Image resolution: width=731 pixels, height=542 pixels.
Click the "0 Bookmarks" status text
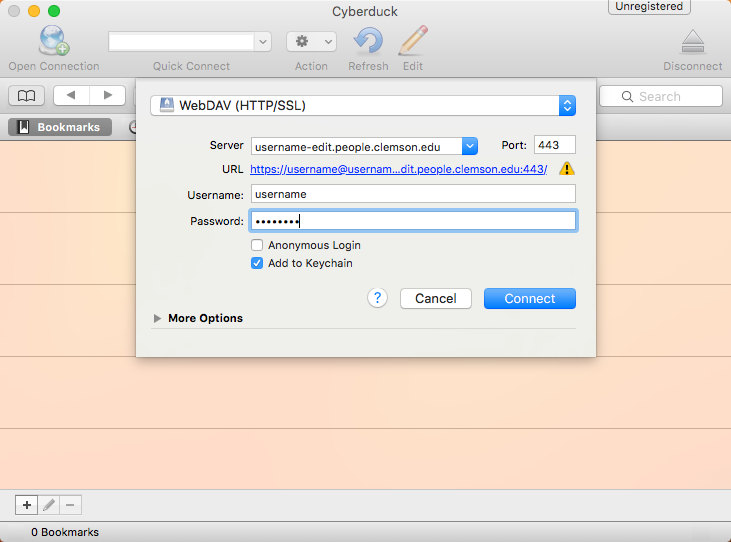[x=65, y=532]
